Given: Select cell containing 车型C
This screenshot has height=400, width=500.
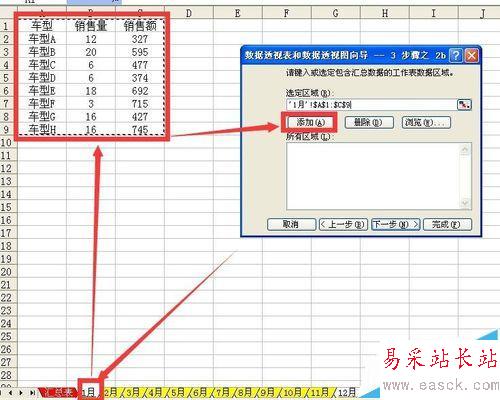Looking at the screenshot, I should click(42, 65).
